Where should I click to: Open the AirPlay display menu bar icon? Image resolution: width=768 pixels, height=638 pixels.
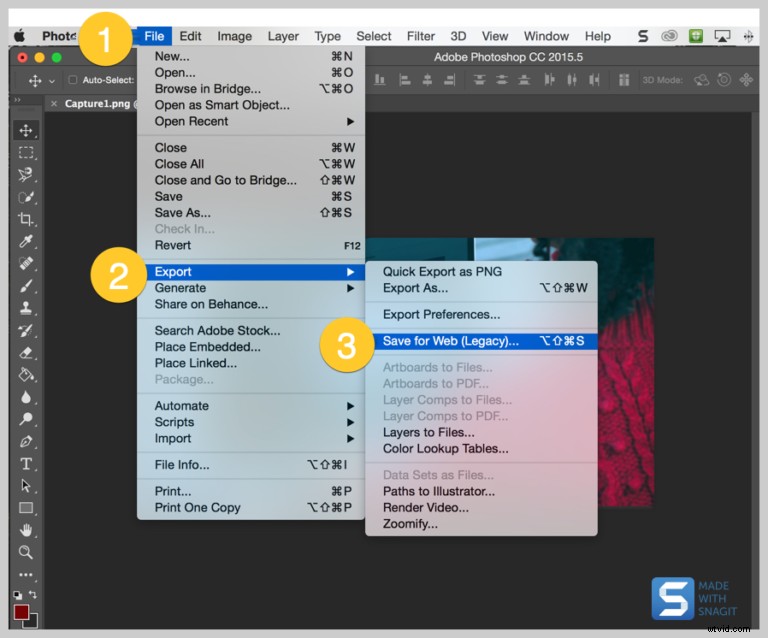(x=722, y=36)
